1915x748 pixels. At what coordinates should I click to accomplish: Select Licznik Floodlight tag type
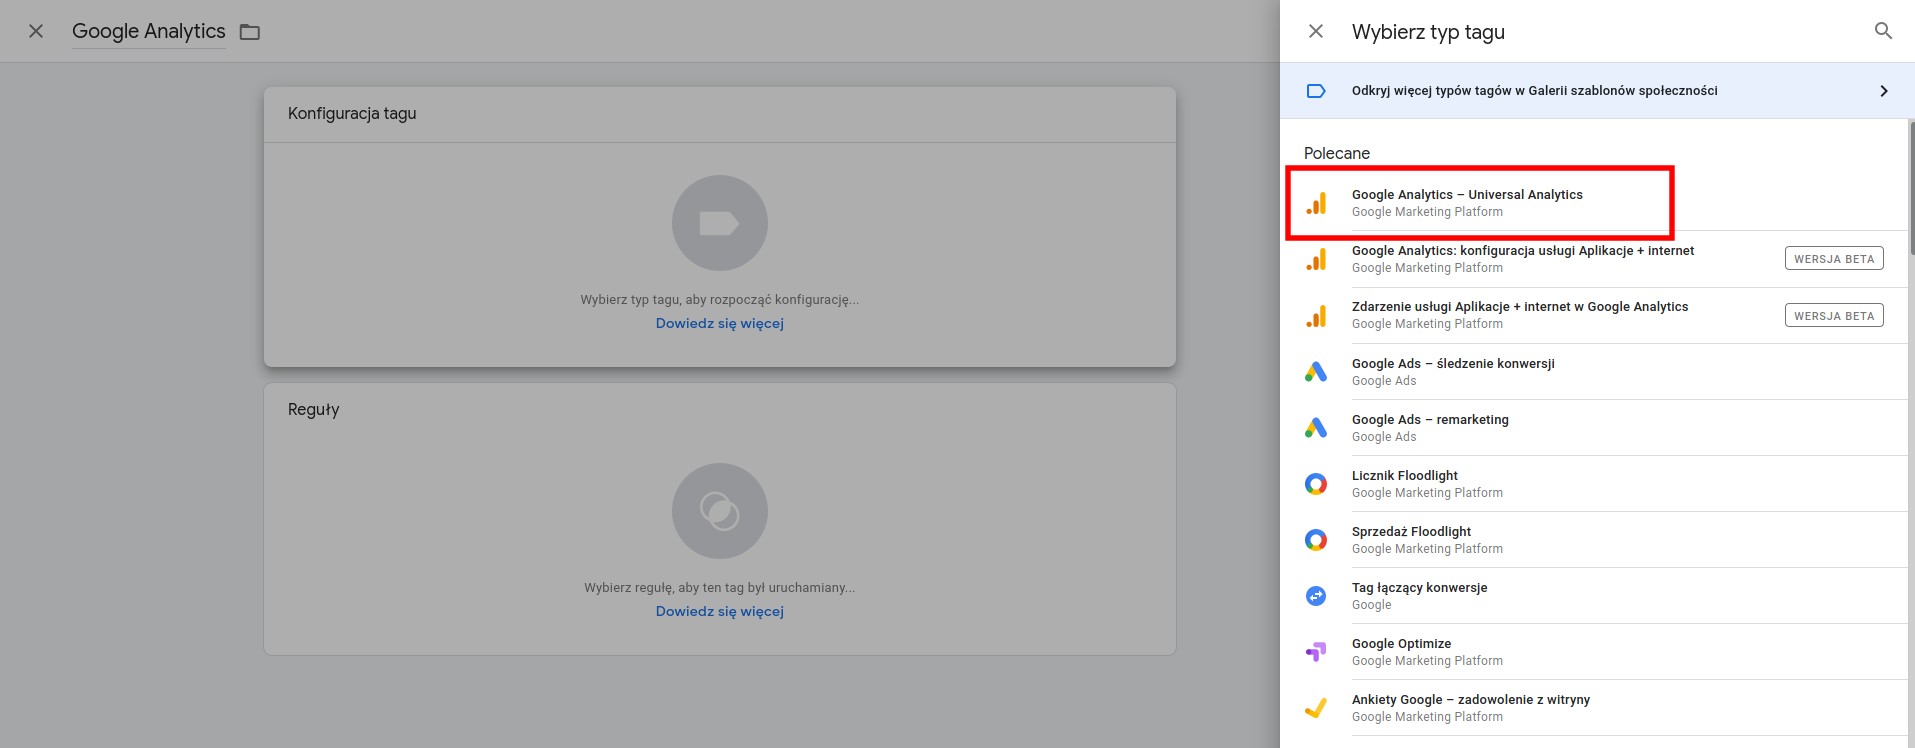pyautogui.click(x=1596, y=484)
